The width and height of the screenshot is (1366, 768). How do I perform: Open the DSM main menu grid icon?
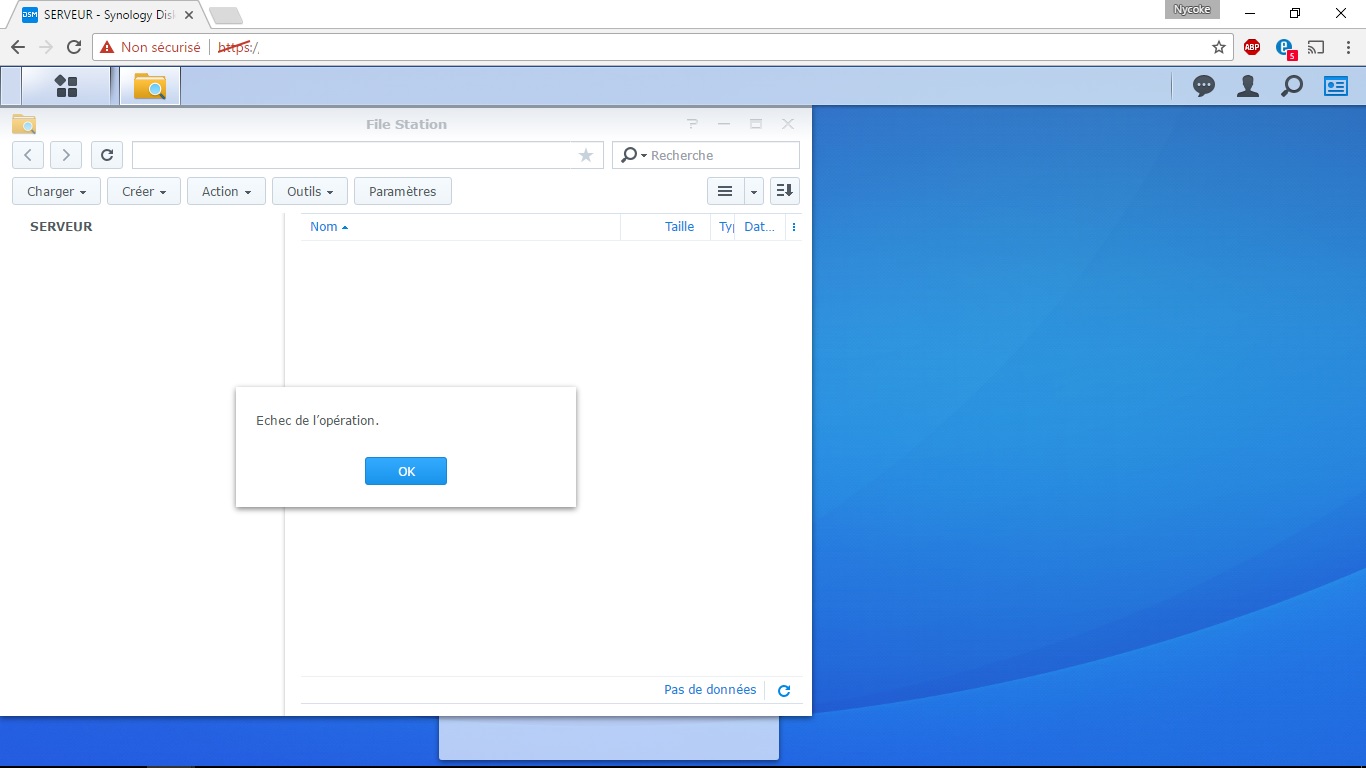coord(66,86)
